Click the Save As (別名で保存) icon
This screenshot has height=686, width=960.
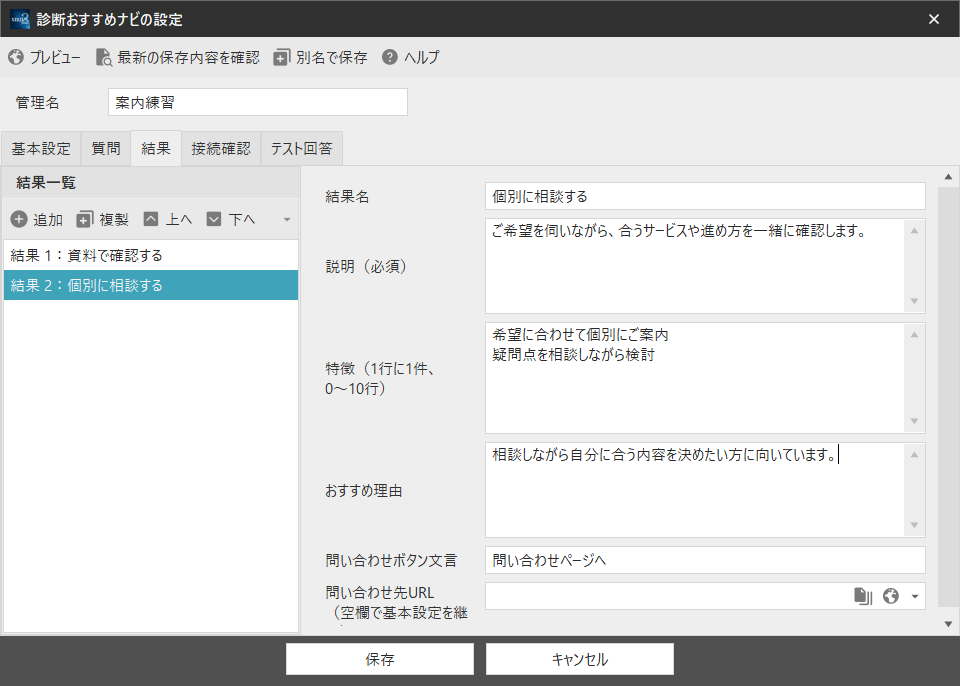(x=282, y=58)
